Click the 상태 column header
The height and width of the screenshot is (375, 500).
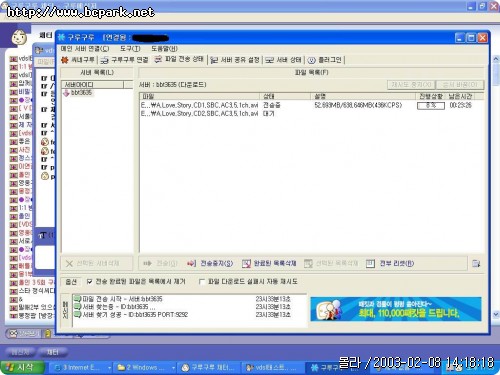(286, 97)
